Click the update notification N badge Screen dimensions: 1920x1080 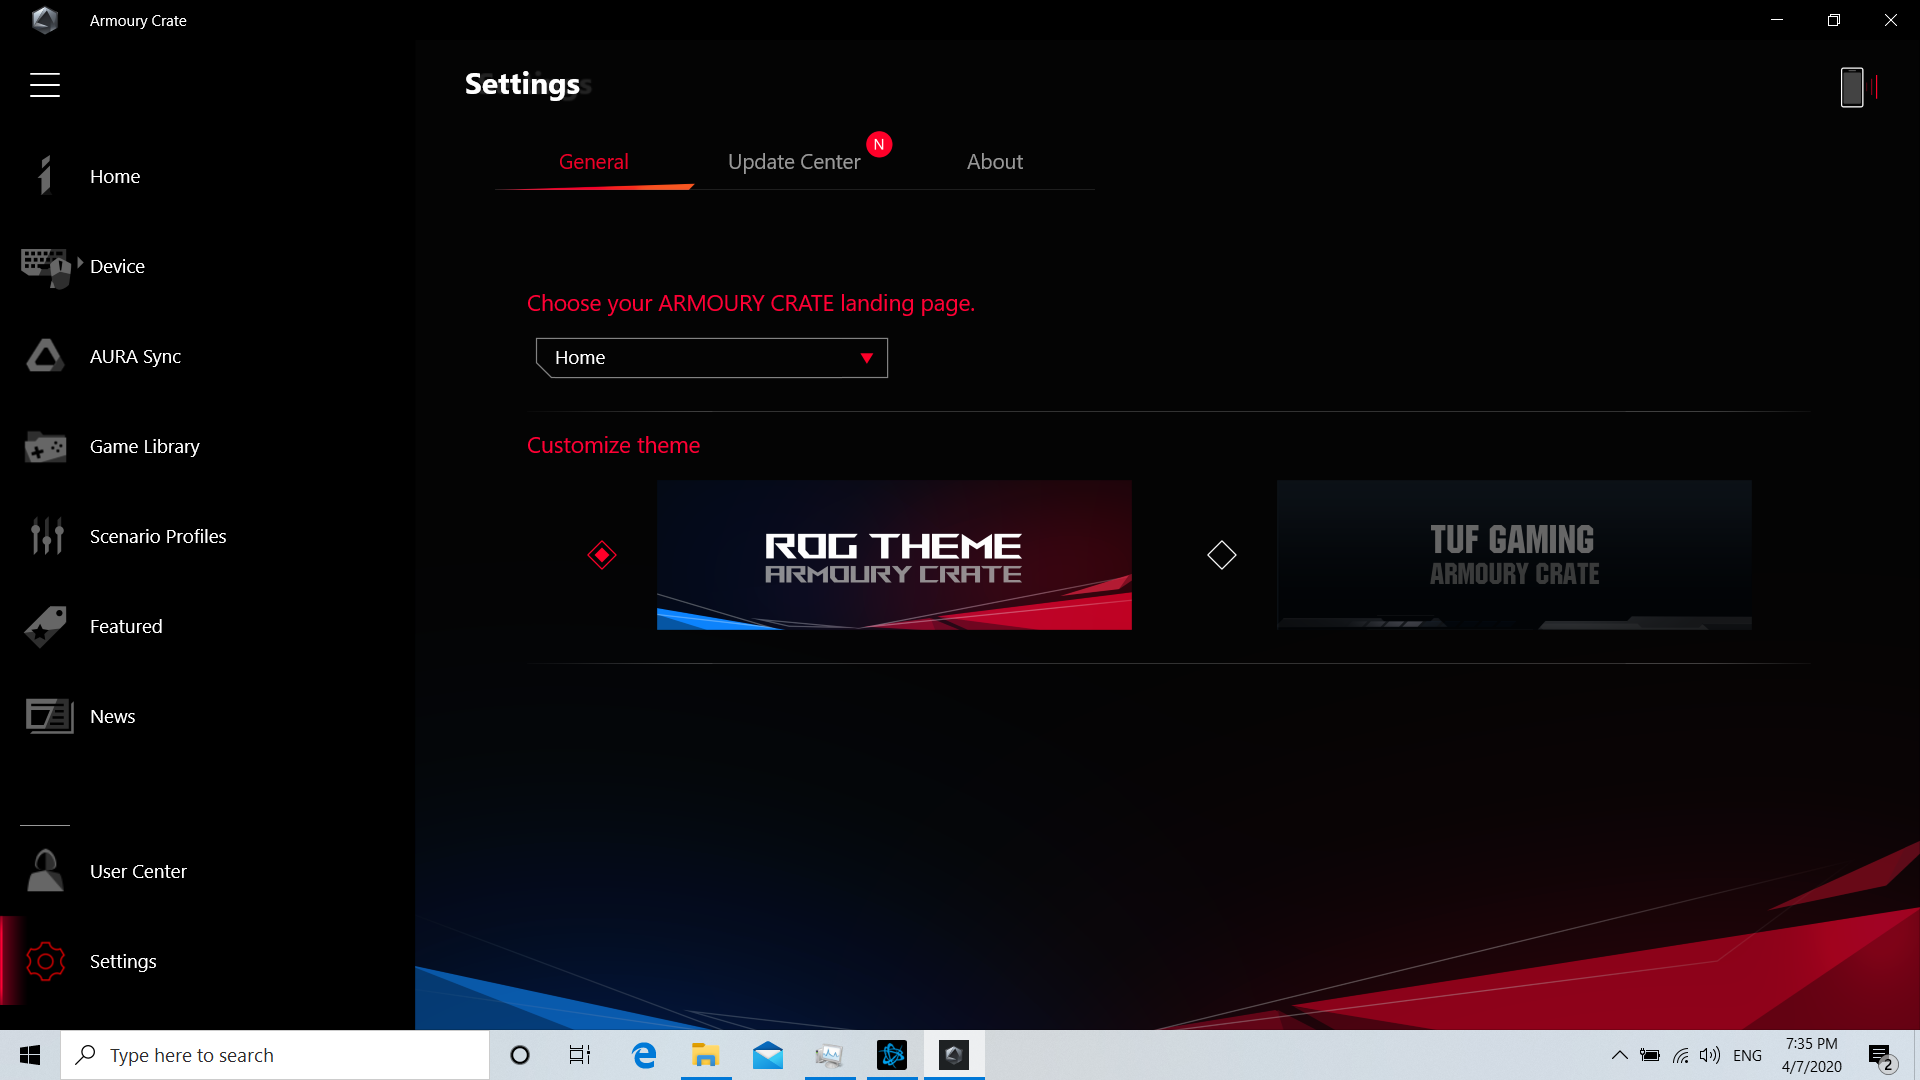(879, 144)
